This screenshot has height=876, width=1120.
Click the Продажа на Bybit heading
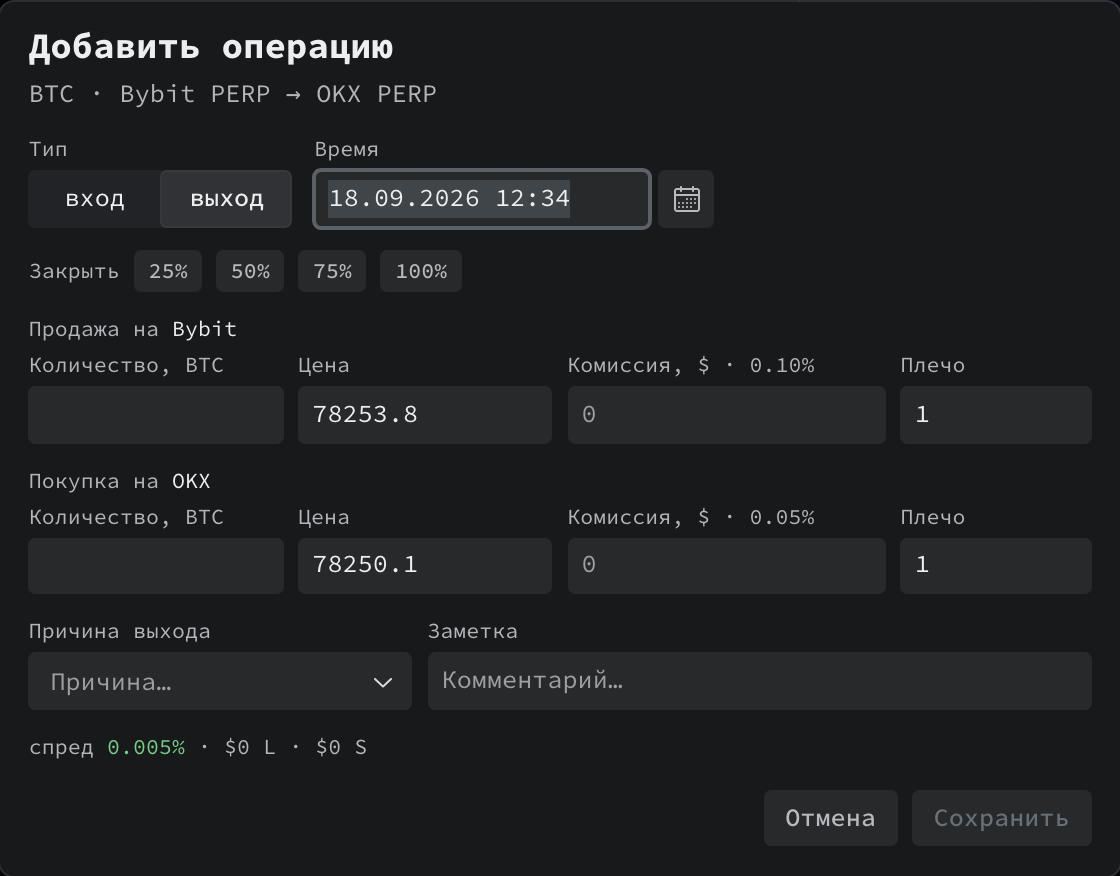(133, 329)
